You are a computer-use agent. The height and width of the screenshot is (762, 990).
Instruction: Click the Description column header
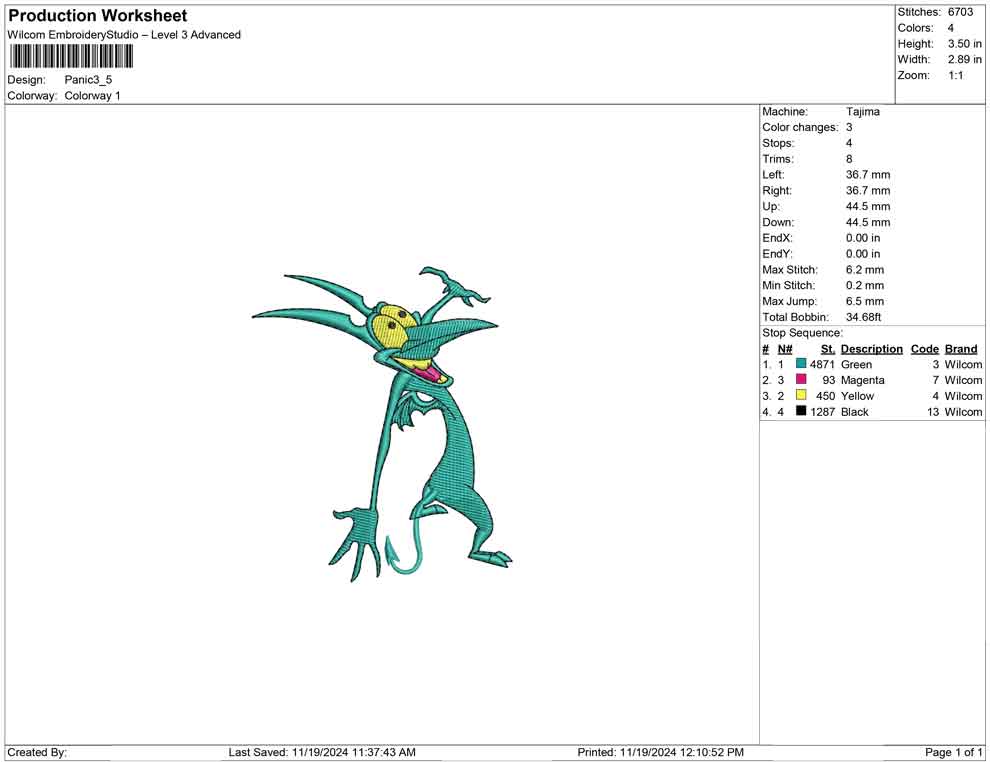871,349
